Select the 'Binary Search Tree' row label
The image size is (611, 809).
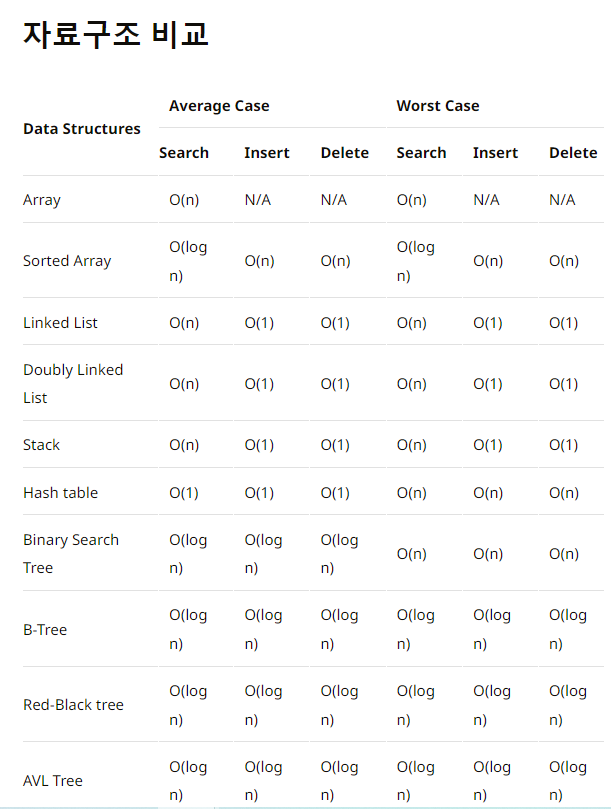71,553
